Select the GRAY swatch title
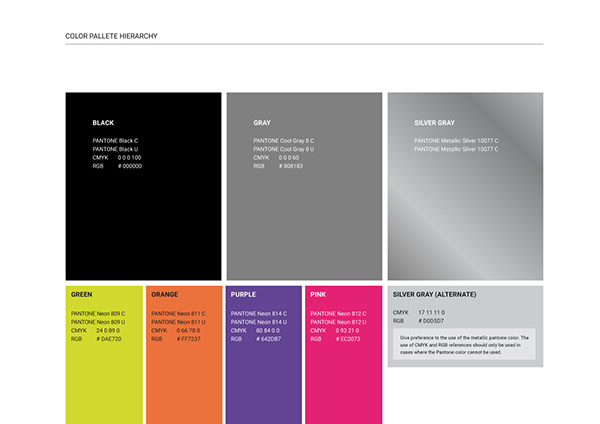The height and width of the screenshot is (424, 600). (262, 123)
